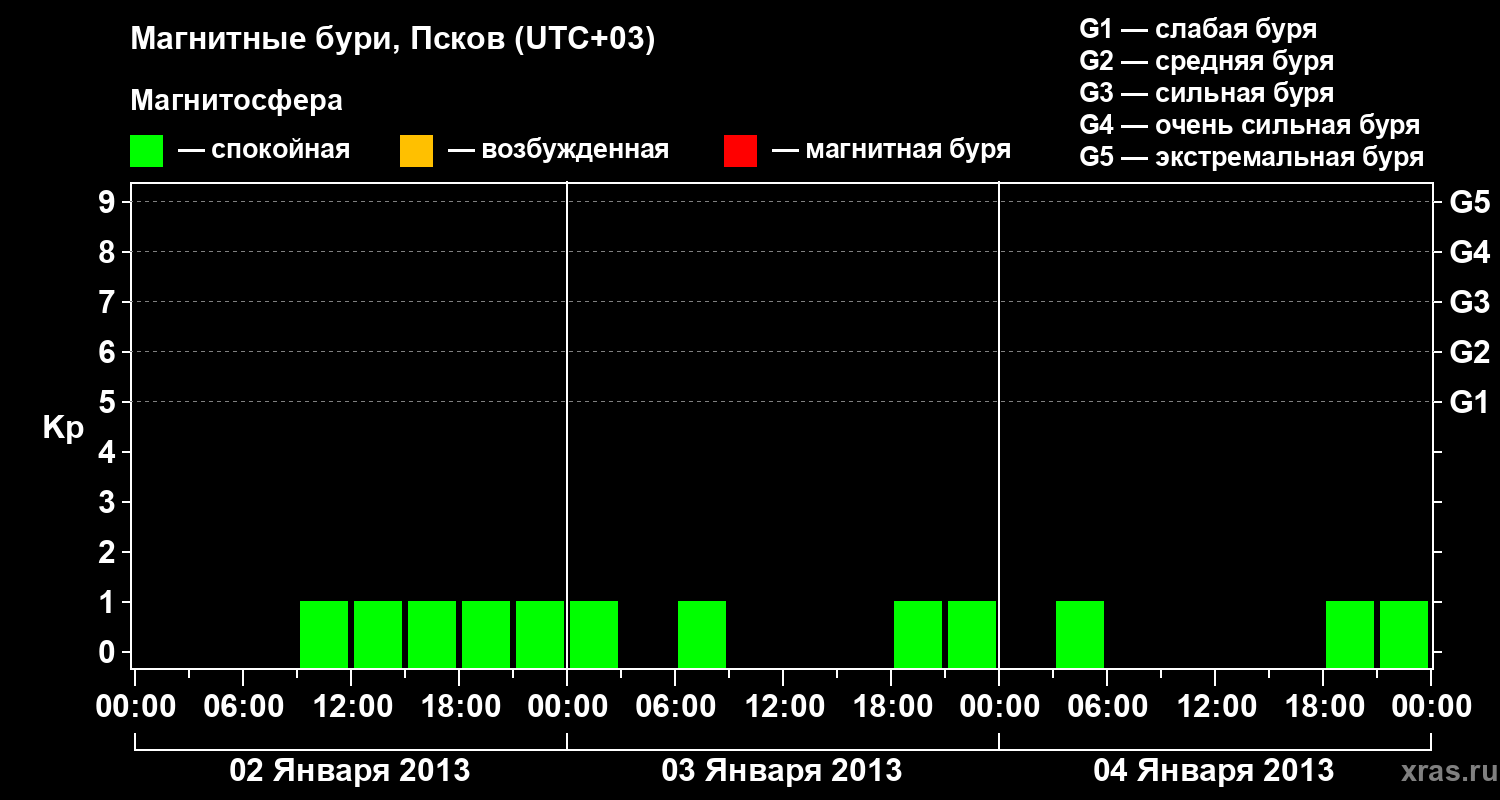Select the green bar for 00:00–03:00 on 03 Января
This screenshot has width=1500, height=800.
click(594, 634)
